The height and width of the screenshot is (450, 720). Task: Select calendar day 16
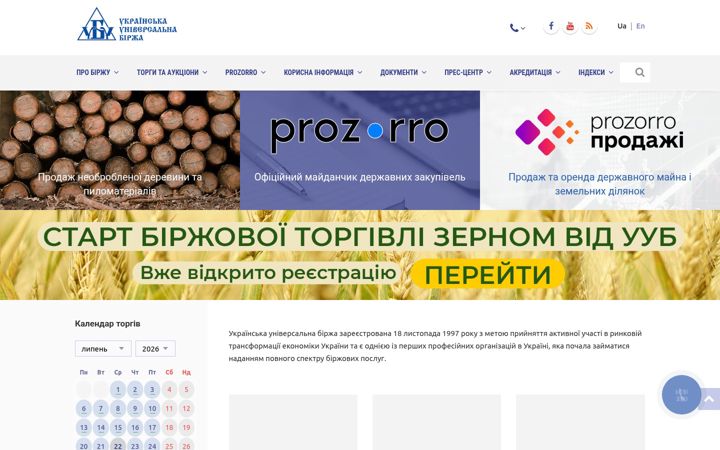(x=135, y=428)
